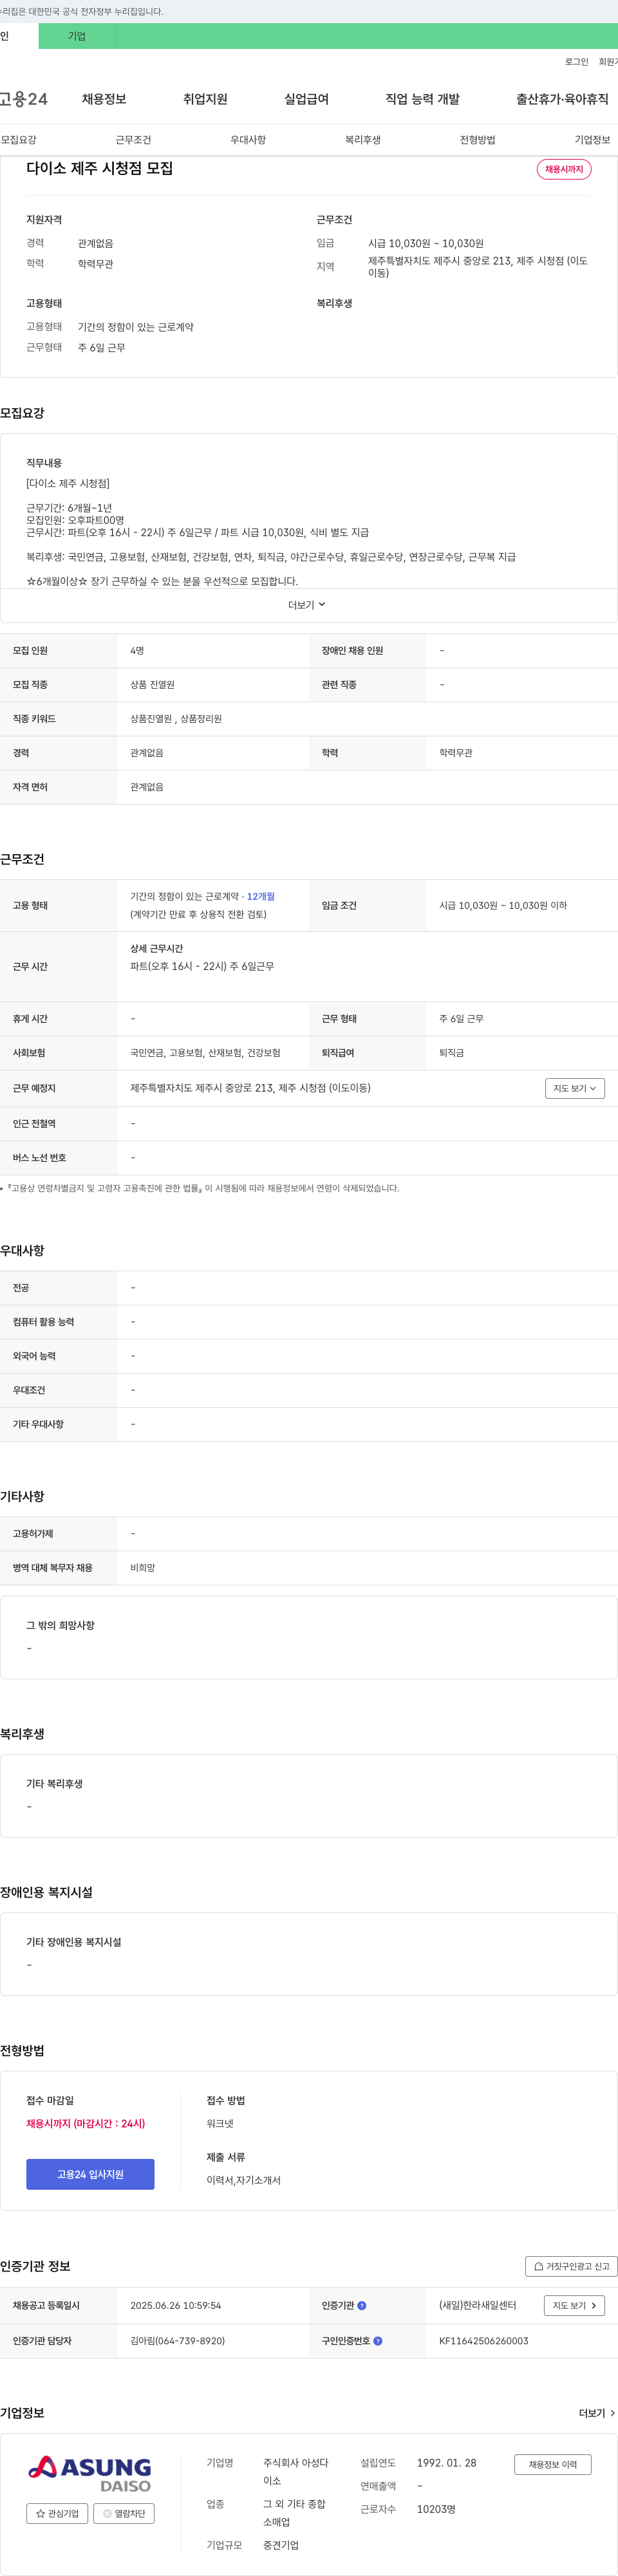This screenshot has width=618, height=2576.
Task: Click the 채용시까지 deadline badge
Action: [564, 169]
